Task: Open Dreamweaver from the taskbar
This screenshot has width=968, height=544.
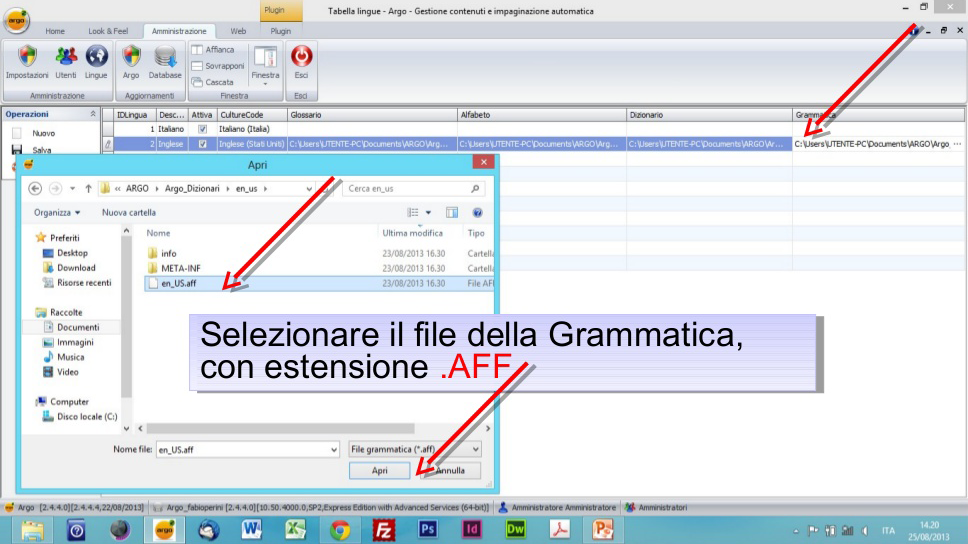Action: tap(515, 530)
